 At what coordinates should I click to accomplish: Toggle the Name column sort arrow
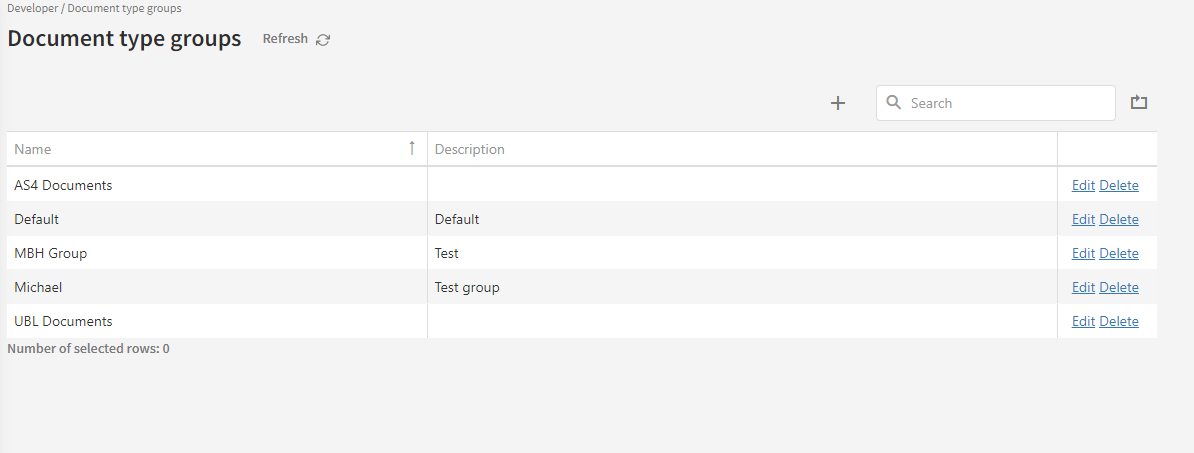[411, 148]
